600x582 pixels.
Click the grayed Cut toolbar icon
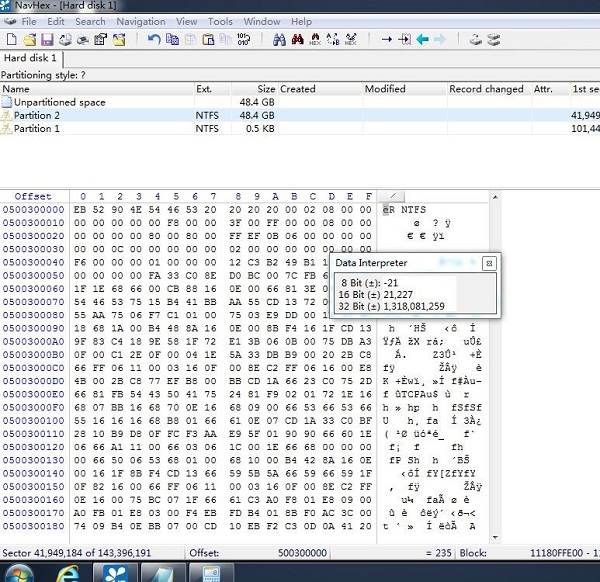coord(191,39)
